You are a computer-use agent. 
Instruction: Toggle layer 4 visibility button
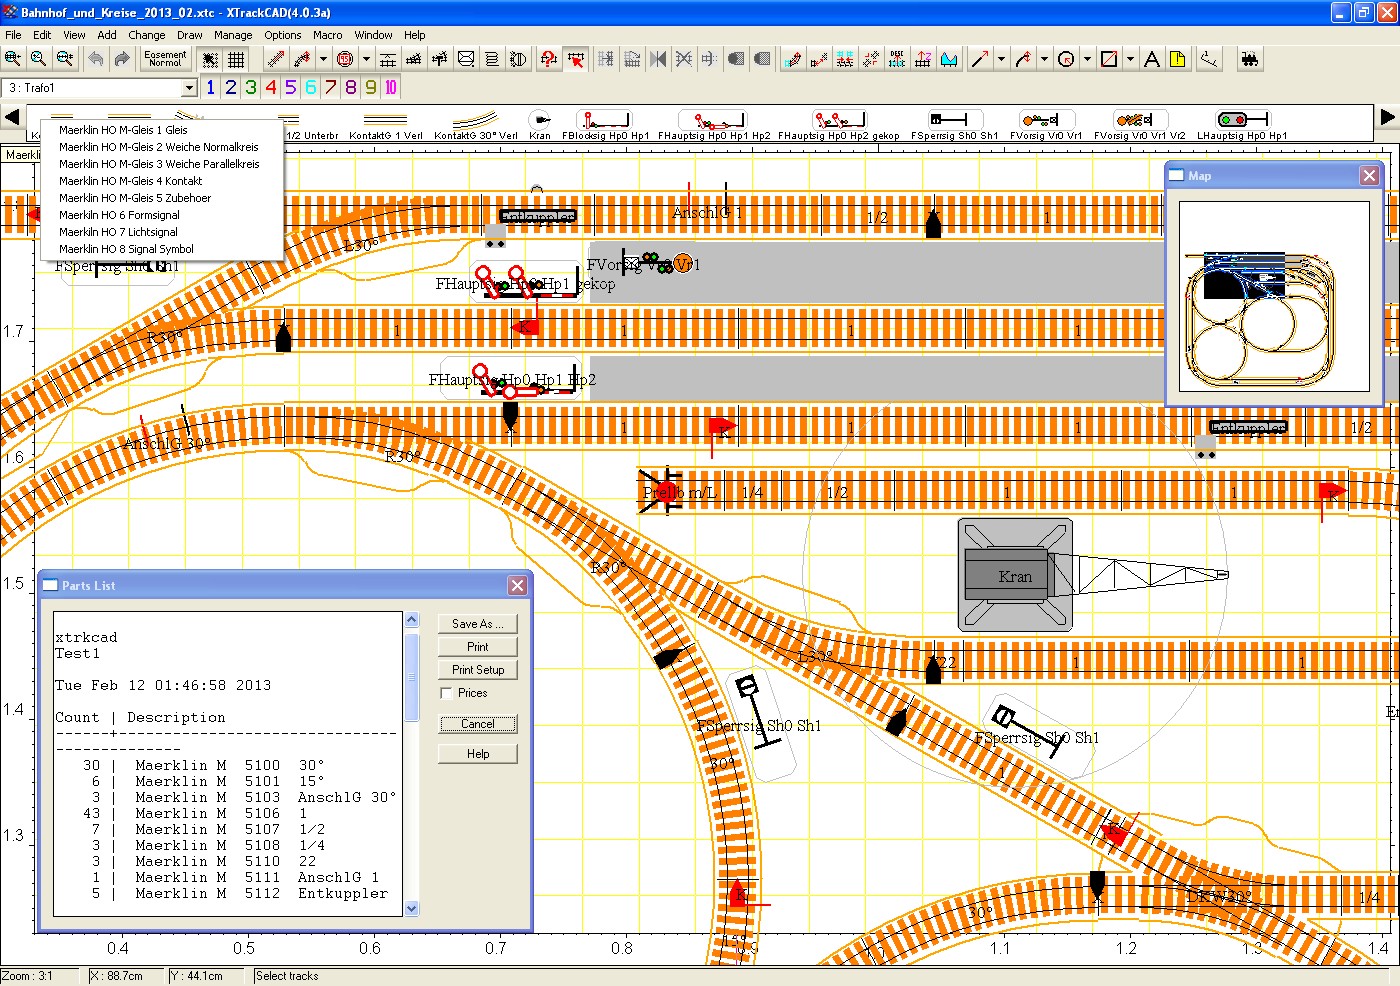pos(271,87)
